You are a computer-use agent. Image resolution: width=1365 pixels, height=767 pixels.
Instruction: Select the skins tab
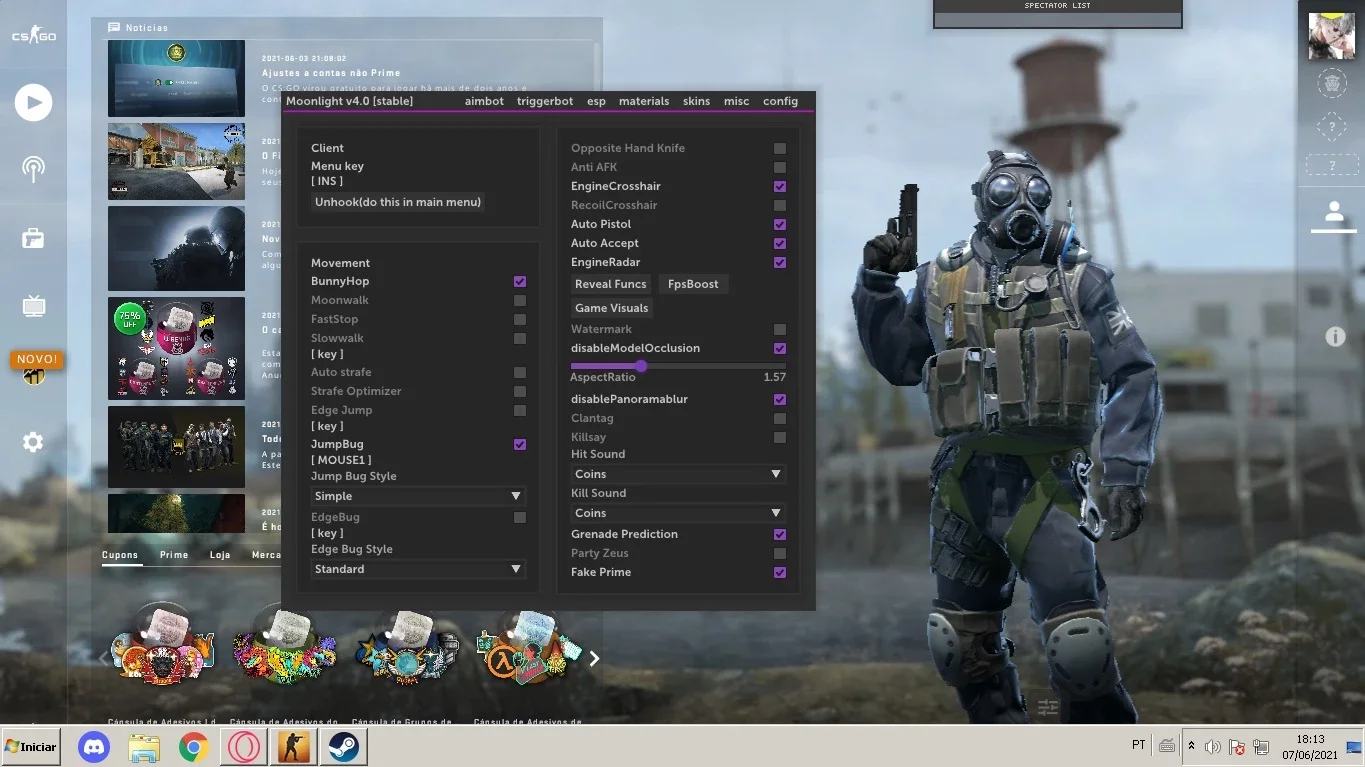click(696, 101)
